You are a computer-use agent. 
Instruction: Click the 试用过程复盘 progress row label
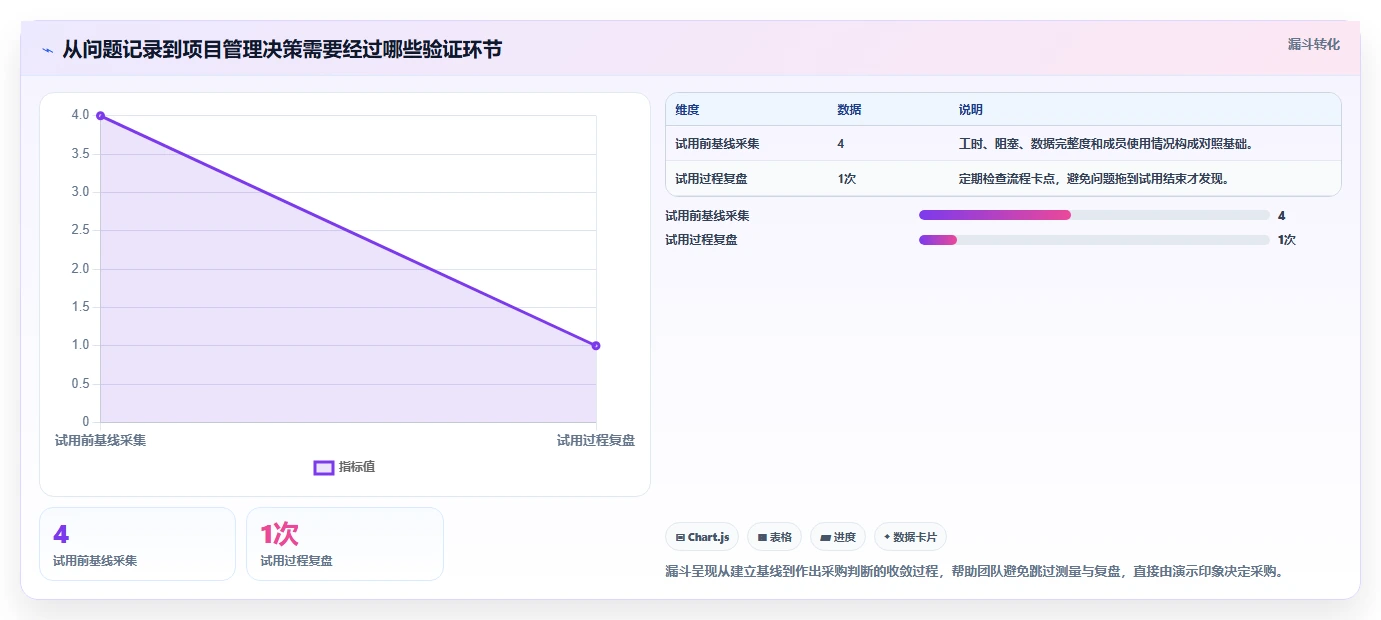pos(701,240)
